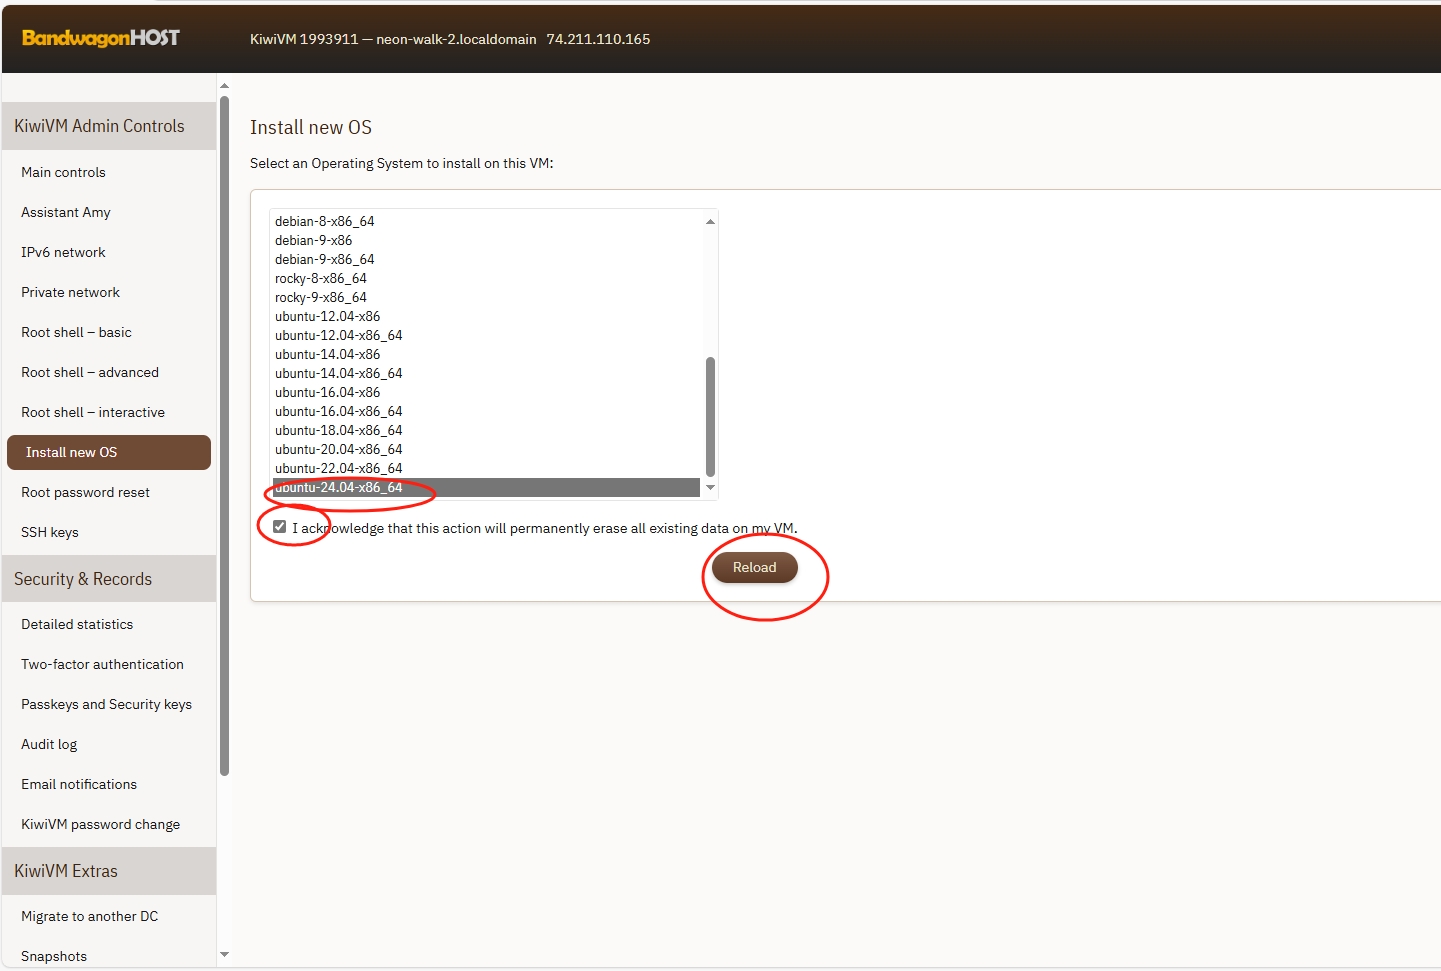This screenshot has height=971, width=1441.
Task: Click the sidebar scrollbar thumb
Action: point(224,436)
